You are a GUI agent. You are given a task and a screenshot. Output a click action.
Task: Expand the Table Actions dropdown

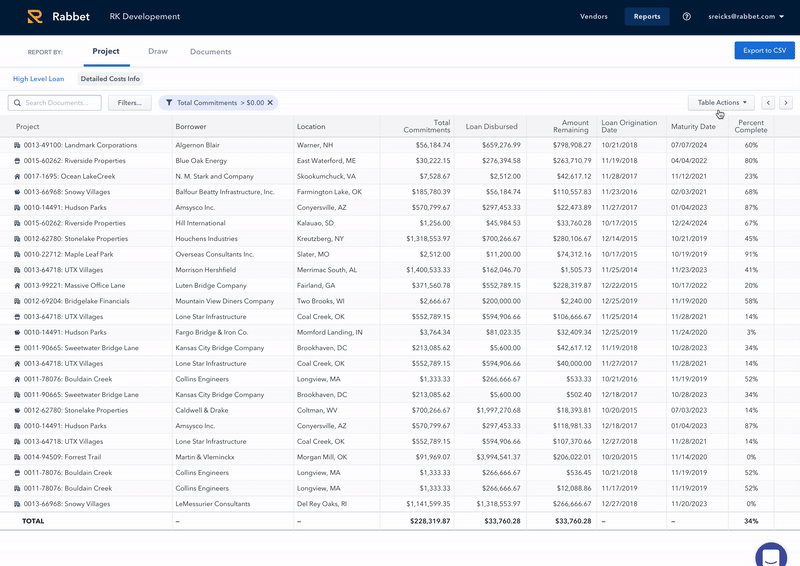(721, 103)
